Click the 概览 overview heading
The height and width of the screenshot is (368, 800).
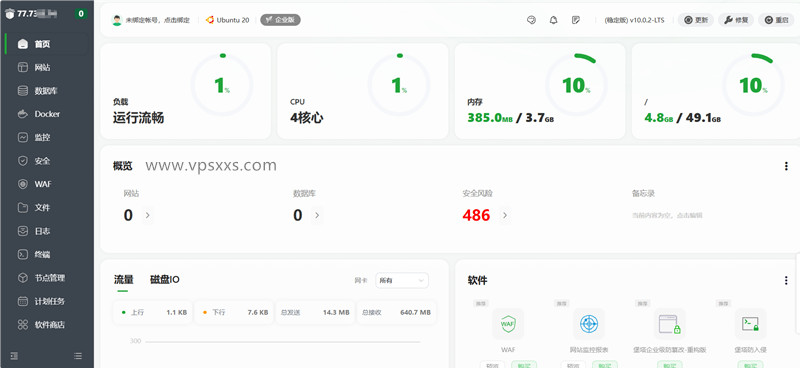click(x=122, y=166)
